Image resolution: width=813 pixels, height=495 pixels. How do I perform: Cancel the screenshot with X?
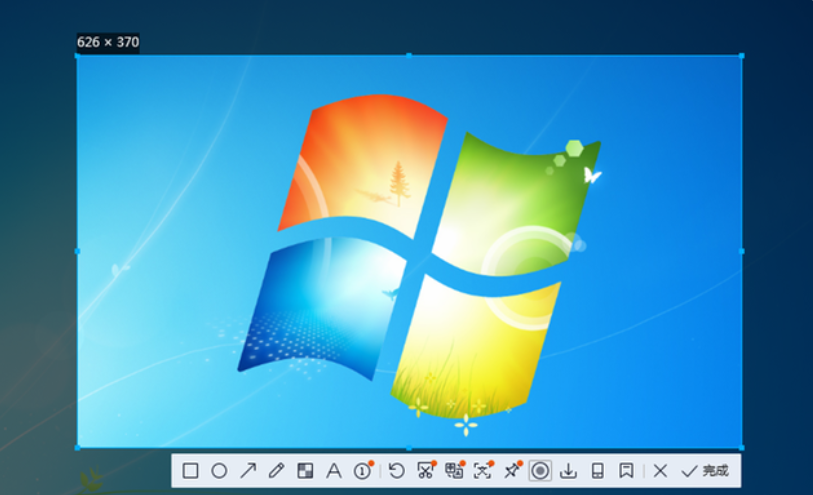coord(660,470)
